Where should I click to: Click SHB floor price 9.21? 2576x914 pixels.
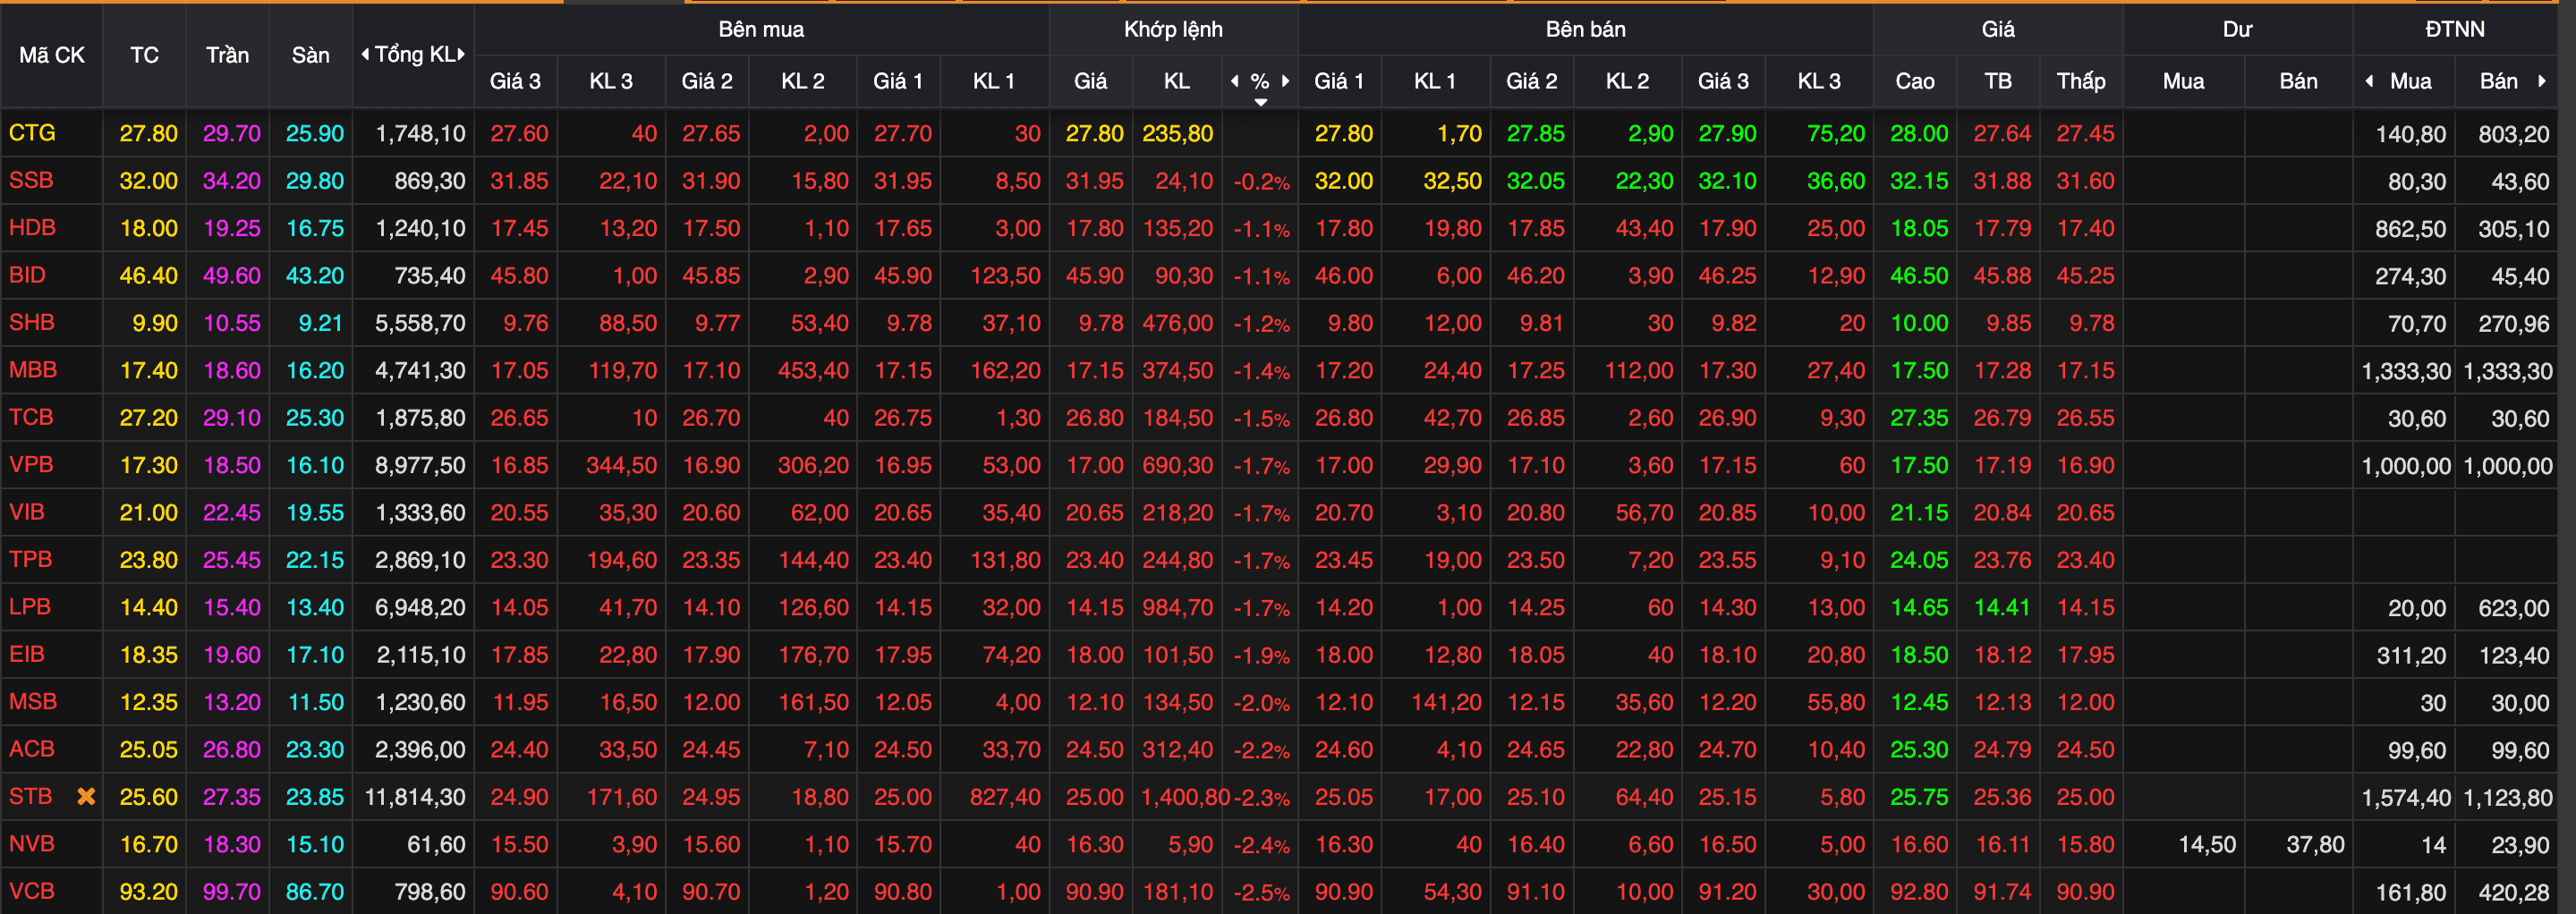(320, 323)
